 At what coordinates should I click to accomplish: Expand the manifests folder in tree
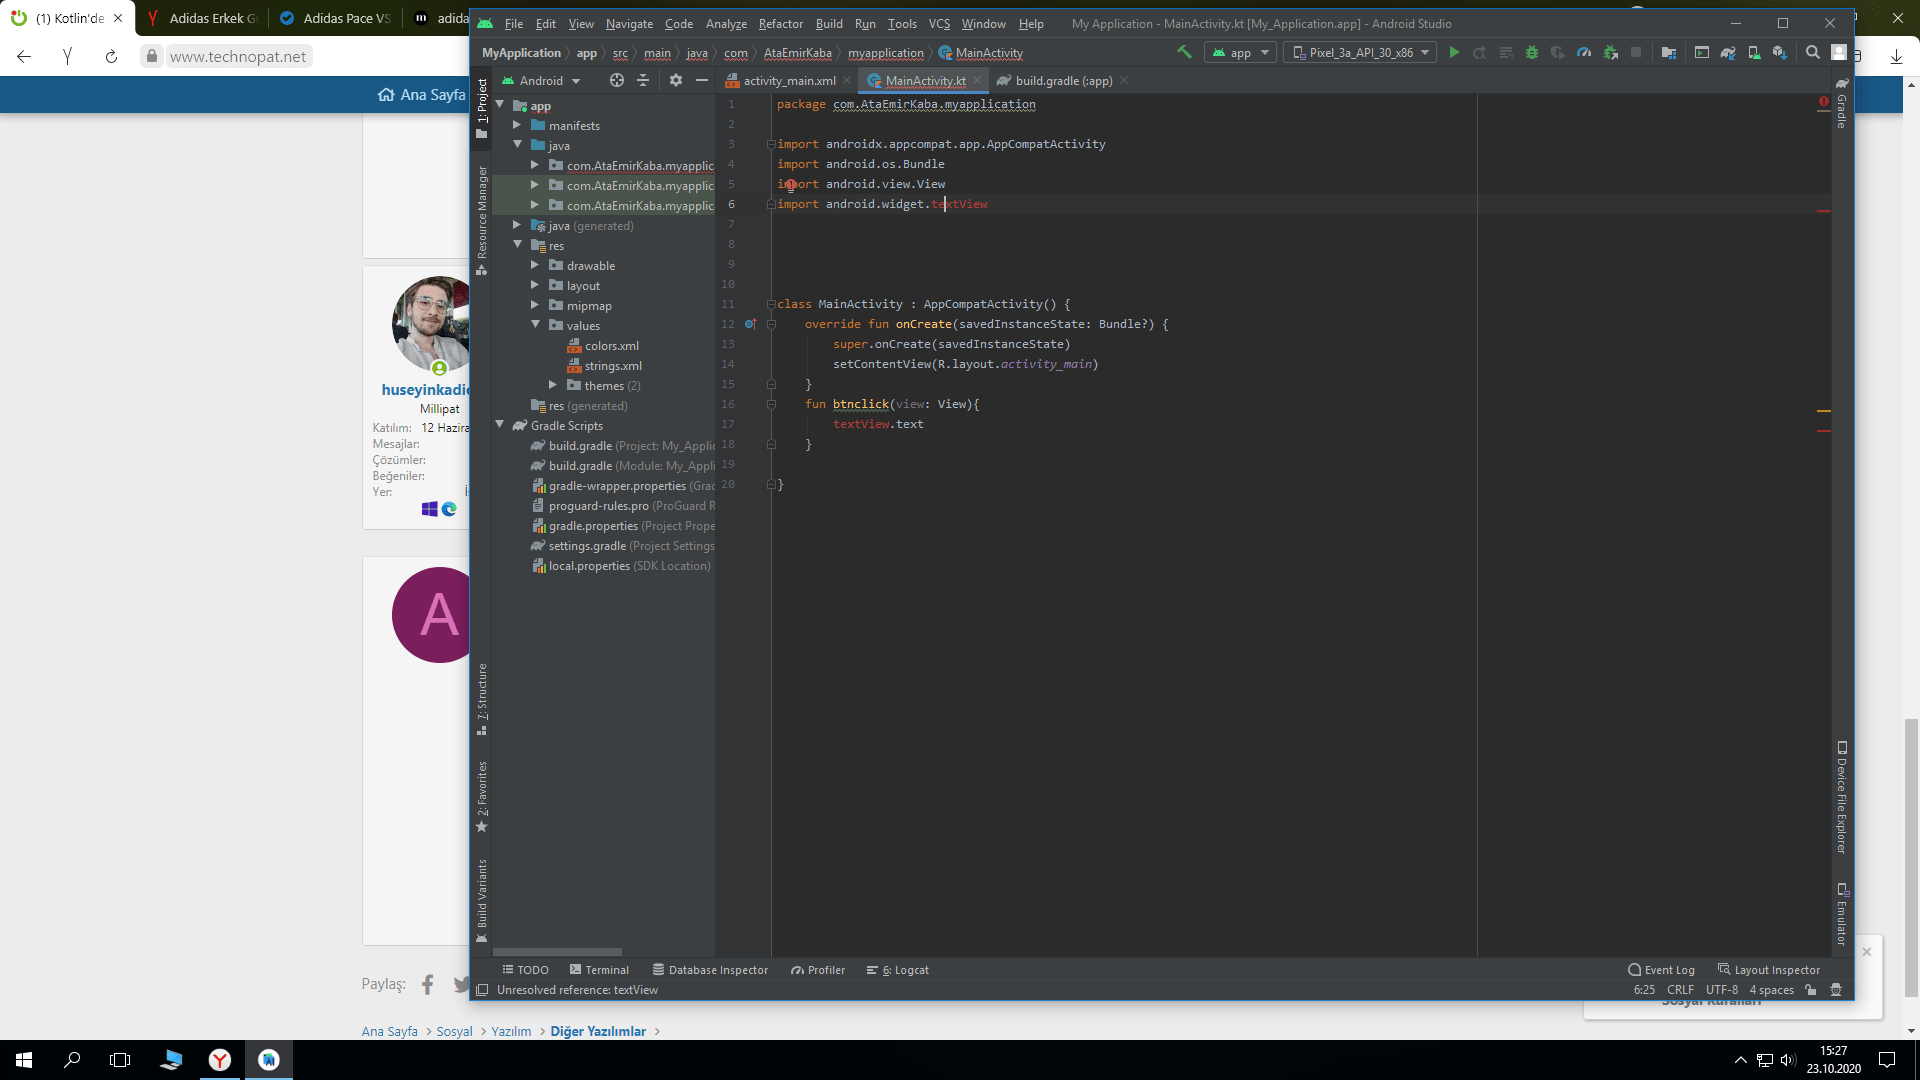point(517,126)
